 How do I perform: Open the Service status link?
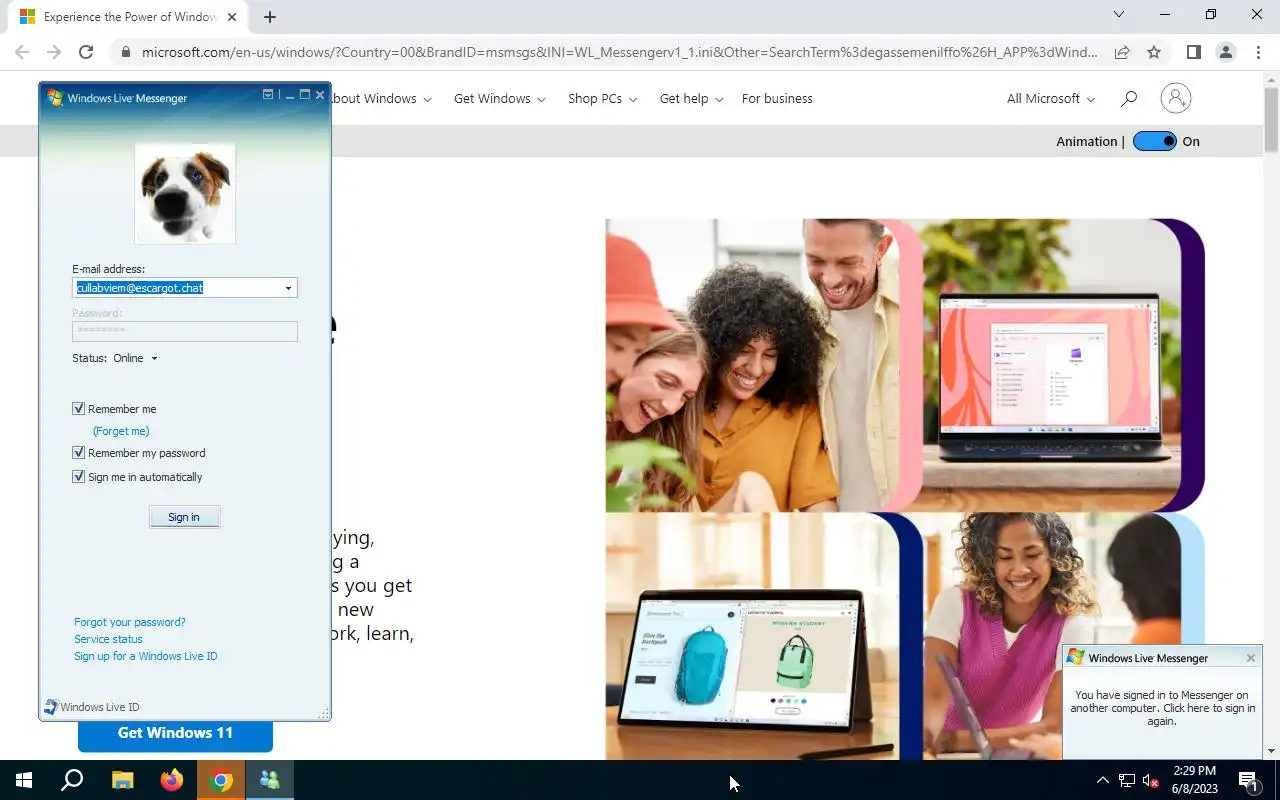pyautogui.click(x=108, y=639)
